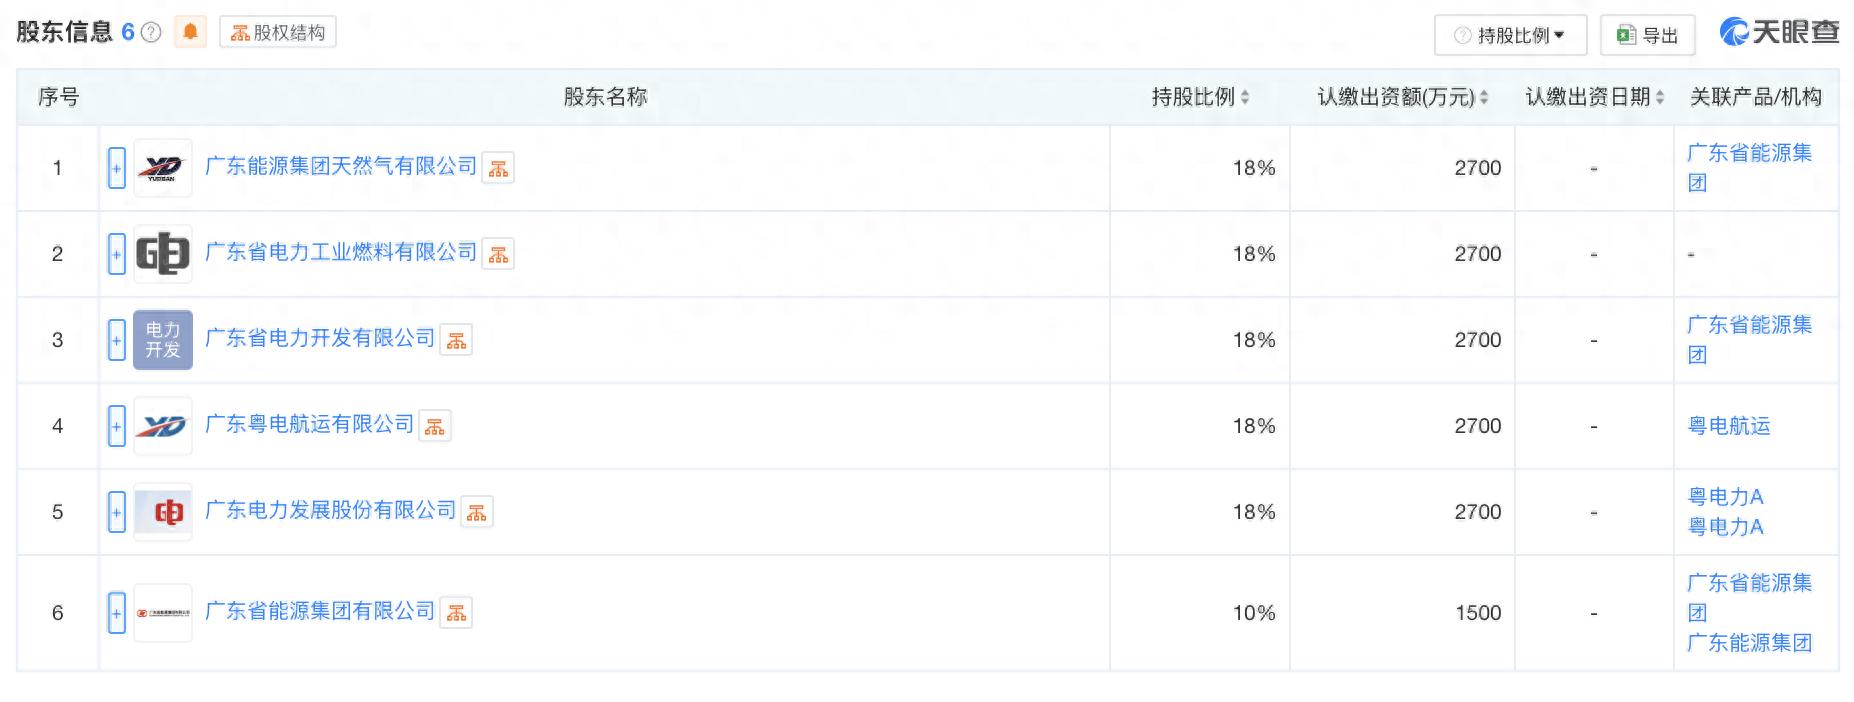The height and width of the screenshot is (702, 1854).
Task: Open 广东省电力工业燃料有限公司 link
Action: coord(341,252)
